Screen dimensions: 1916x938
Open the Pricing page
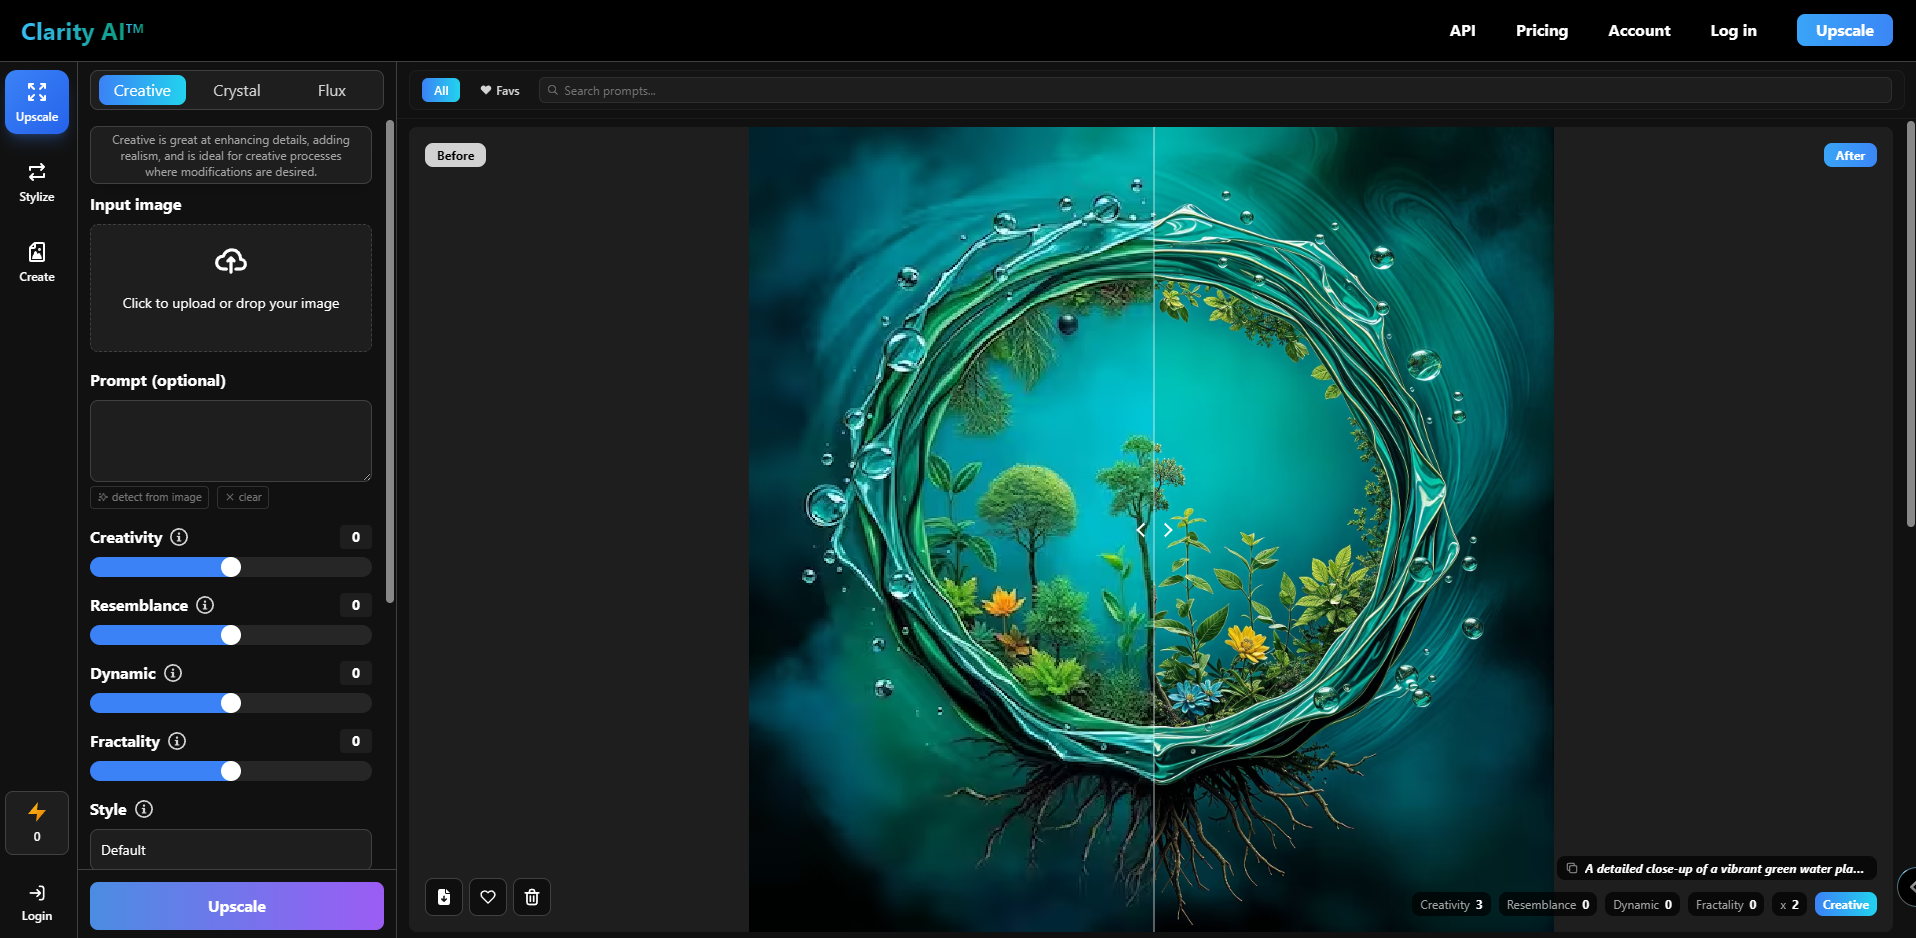tap(1541, 30)
